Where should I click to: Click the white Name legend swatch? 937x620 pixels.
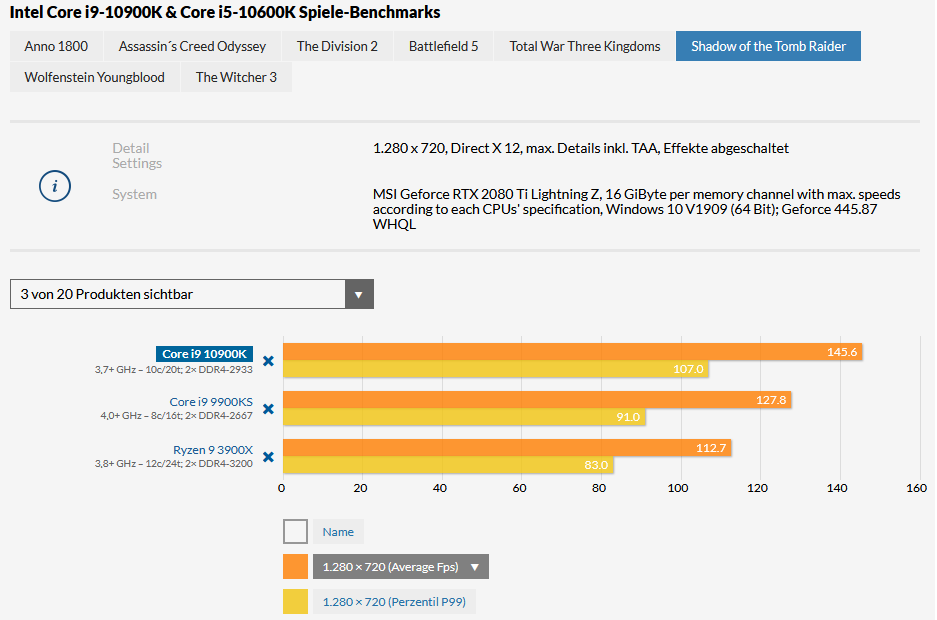(295, 532)
